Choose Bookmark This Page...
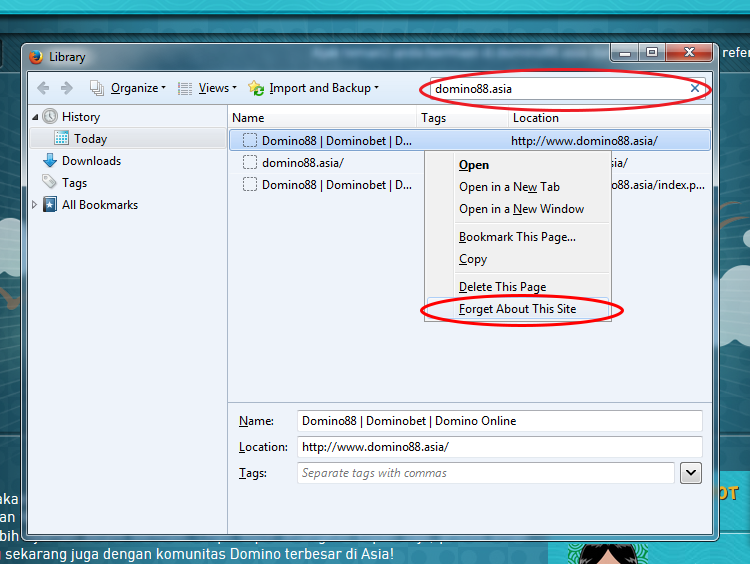The width and height of the screenshot is (750, 564). pos(517,237)
